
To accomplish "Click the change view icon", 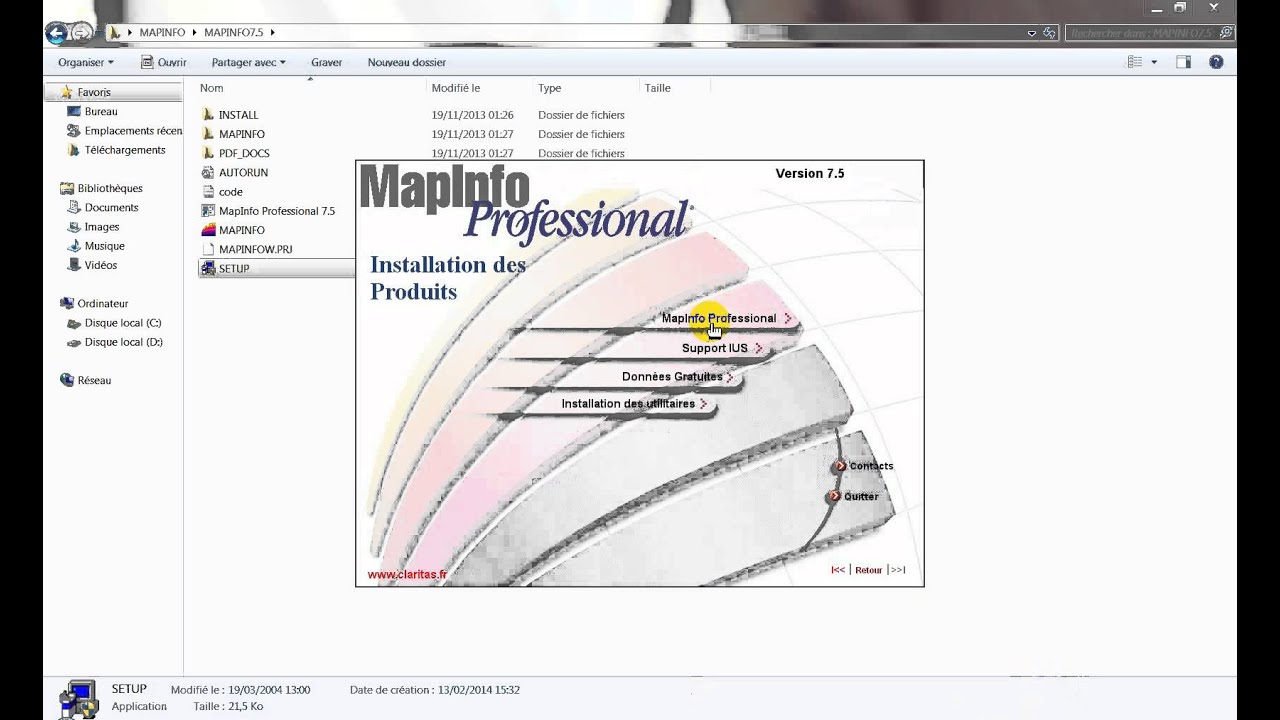I will 1135,62.
